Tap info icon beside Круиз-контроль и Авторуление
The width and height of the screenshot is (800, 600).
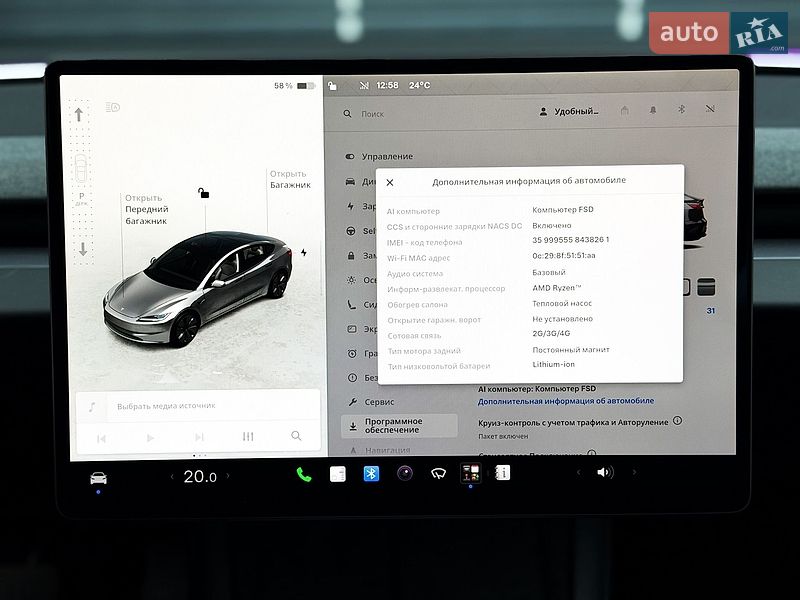[677, 420]
